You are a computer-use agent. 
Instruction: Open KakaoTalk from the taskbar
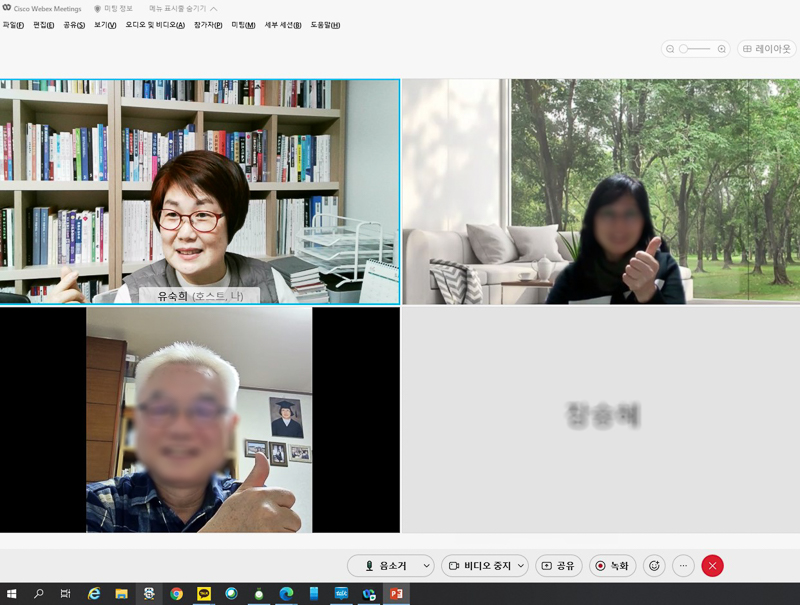pyautogui.click(x=204, y=594)
